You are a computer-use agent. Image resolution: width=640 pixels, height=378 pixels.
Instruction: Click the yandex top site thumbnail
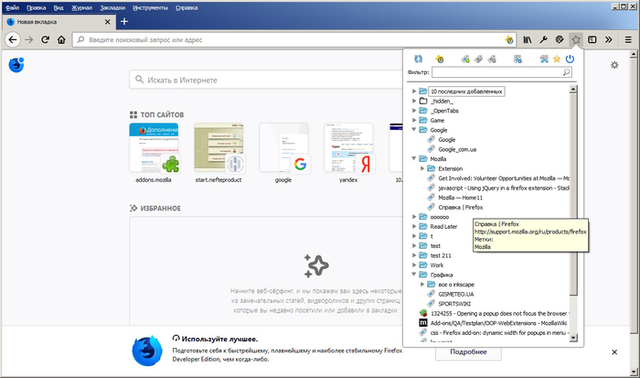349,148
